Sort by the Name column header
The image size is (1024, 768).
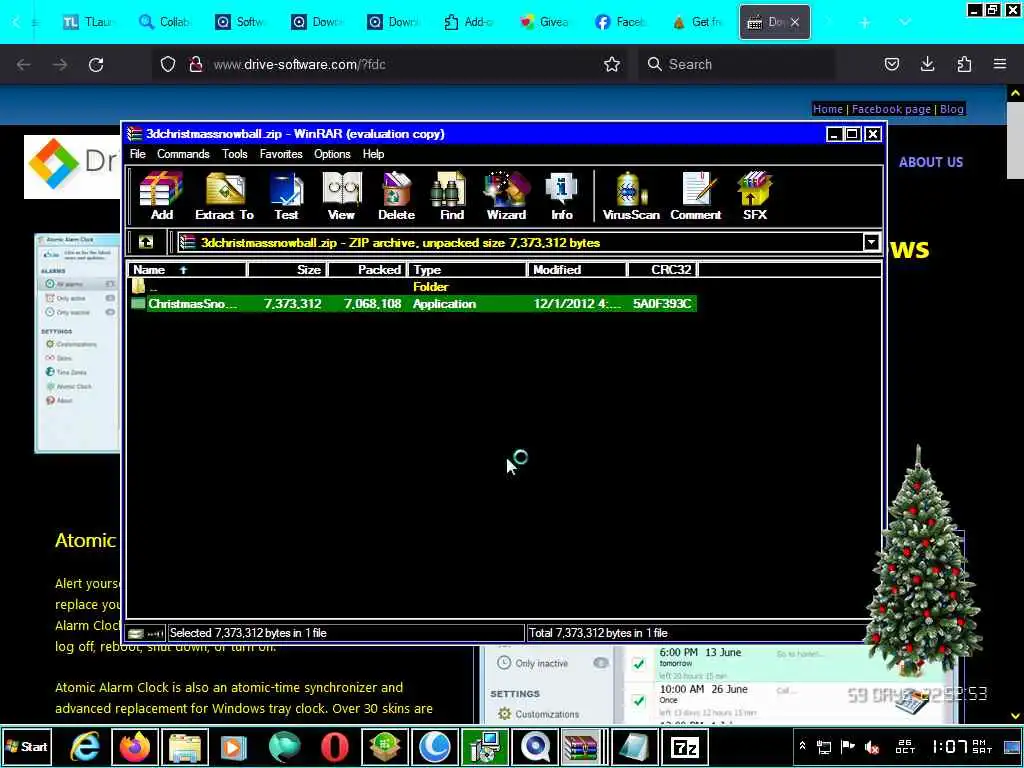click(x=187, y=270)
